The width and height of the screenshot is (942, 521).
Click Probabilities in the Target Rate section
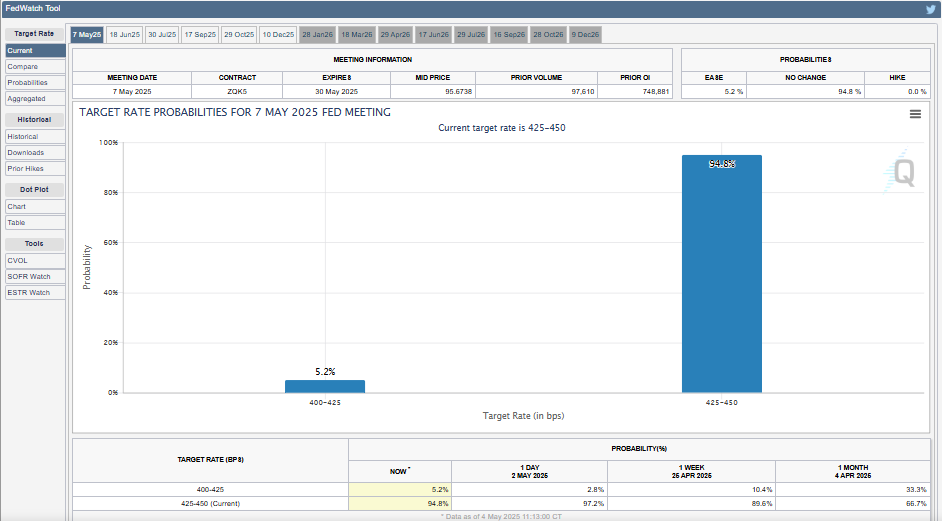(x=27, y=83)
